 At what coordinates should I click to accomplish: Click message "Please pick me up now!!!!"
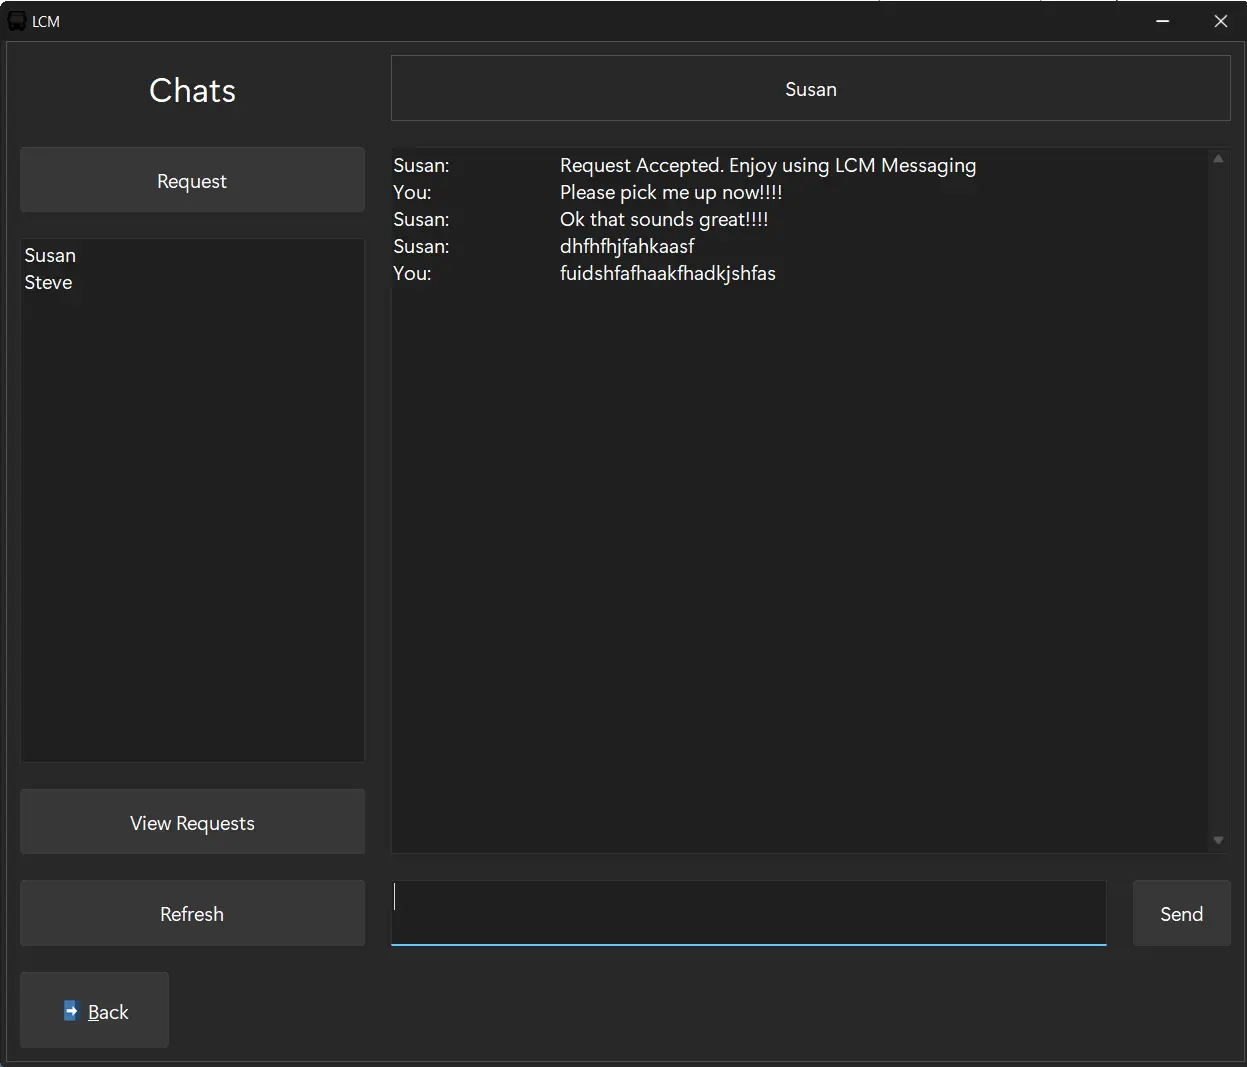point(670,193)
